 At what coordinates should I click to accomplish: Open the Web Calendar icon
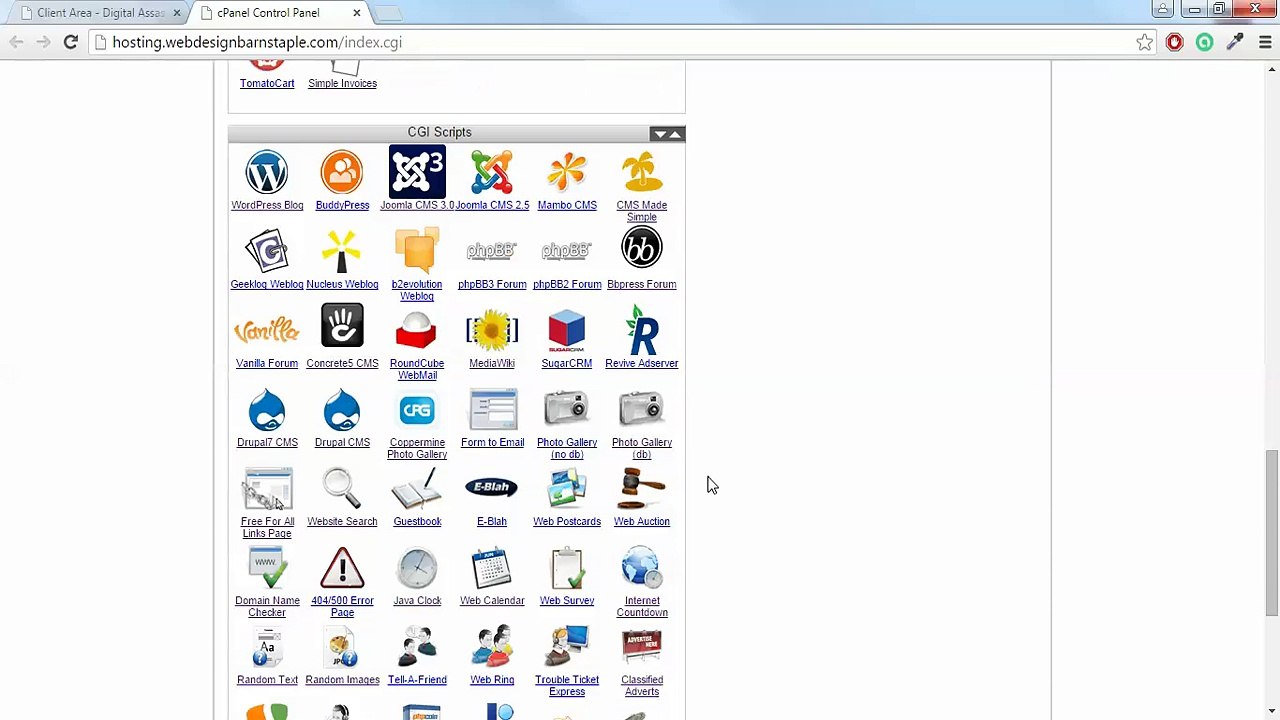click(492, 567)
